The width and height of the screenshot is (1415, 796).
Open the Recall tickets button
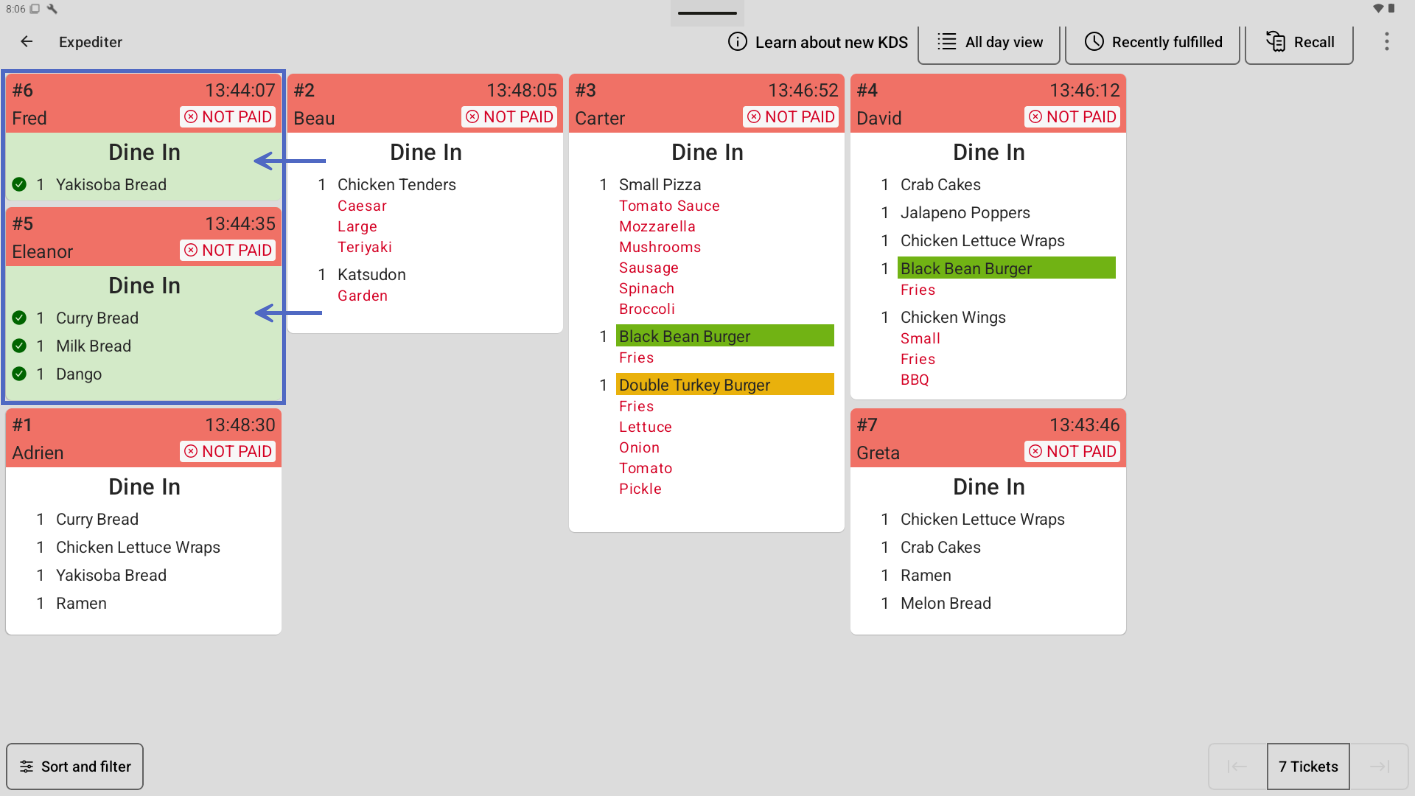1300,42
